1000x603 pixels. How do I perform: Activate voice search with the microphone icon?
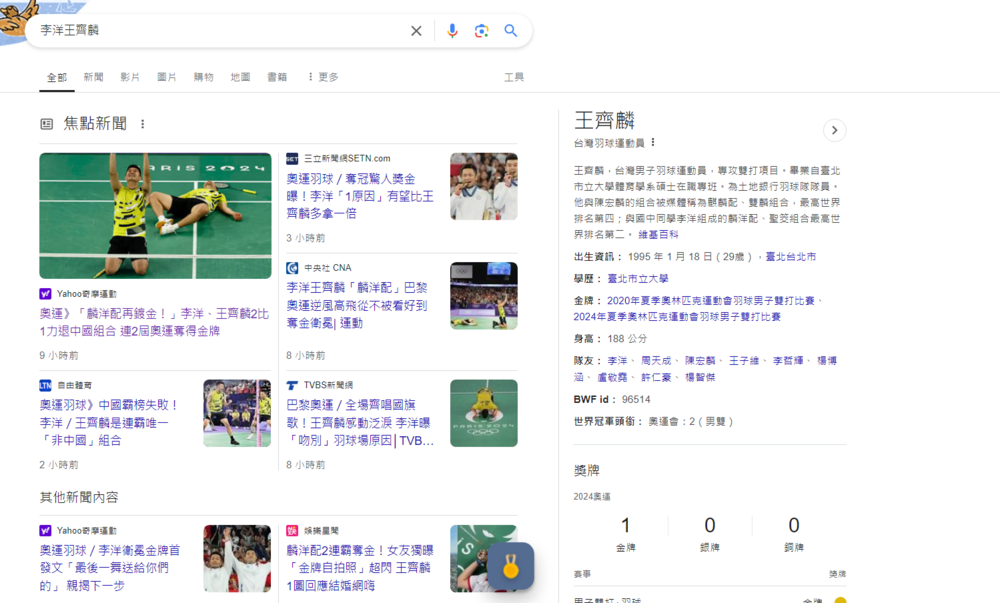(452, 31)
